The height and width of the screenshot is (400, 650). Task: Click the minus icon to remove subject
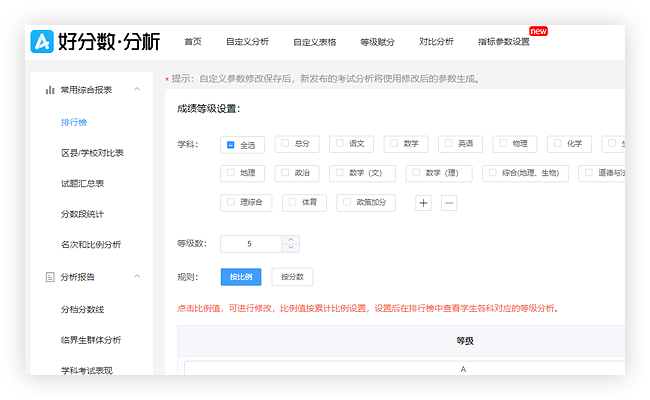coord(449,203)
